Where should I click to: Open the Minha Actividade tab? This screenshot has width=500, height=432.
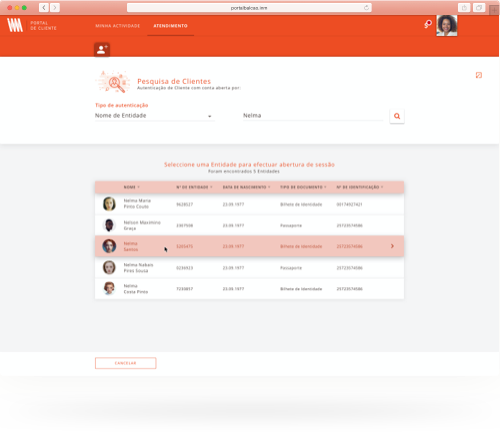pyautogui.click(x=118, y=26)
